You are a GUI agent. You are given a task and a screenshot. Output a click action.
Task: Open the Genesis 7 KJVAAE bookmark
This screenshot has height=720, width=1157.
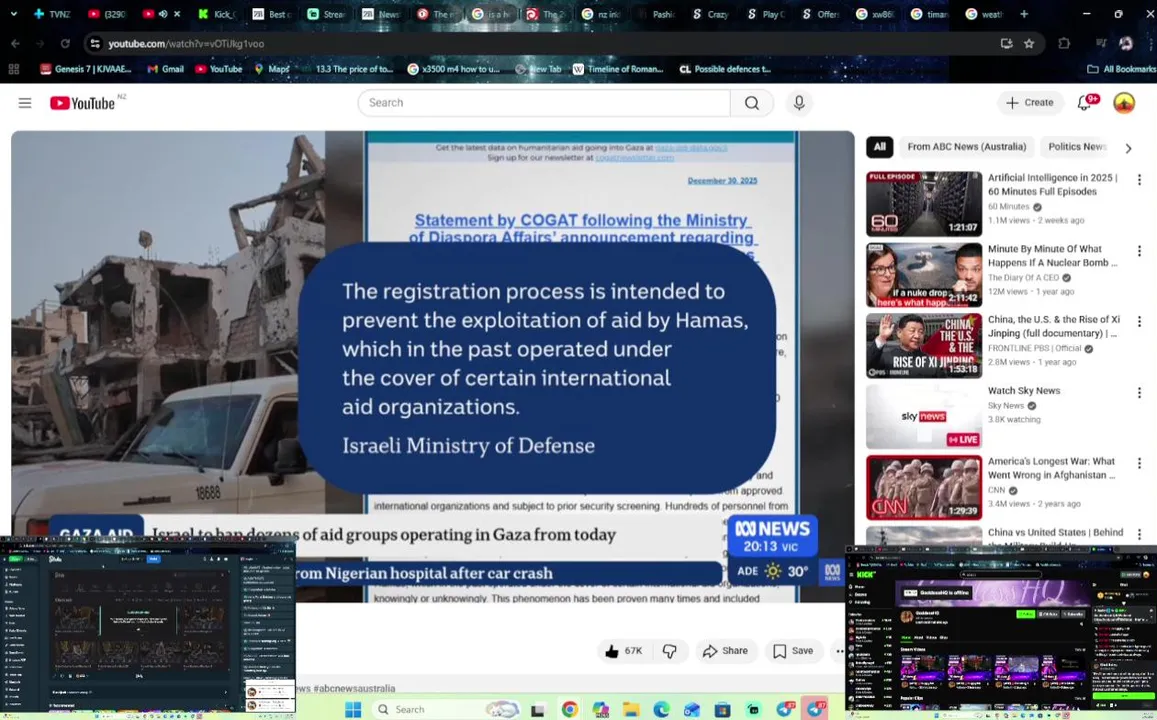(86, 69)
